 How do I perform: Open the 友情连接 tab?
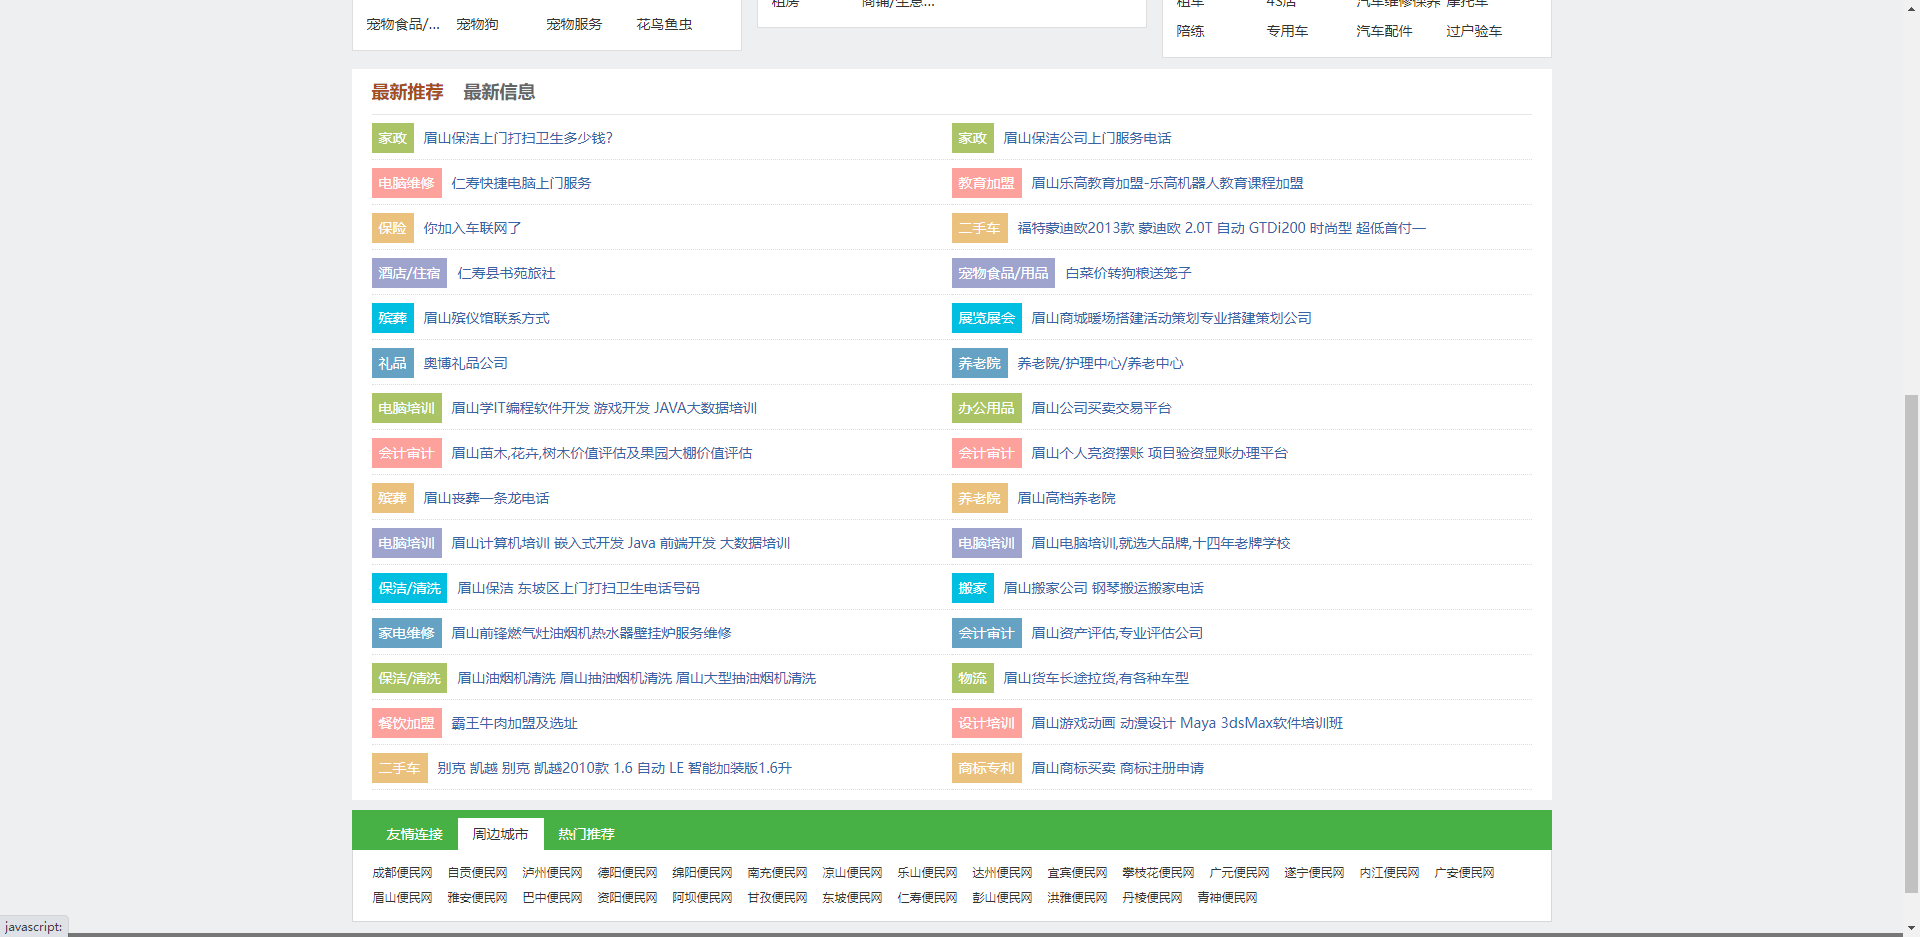(414, 834)
